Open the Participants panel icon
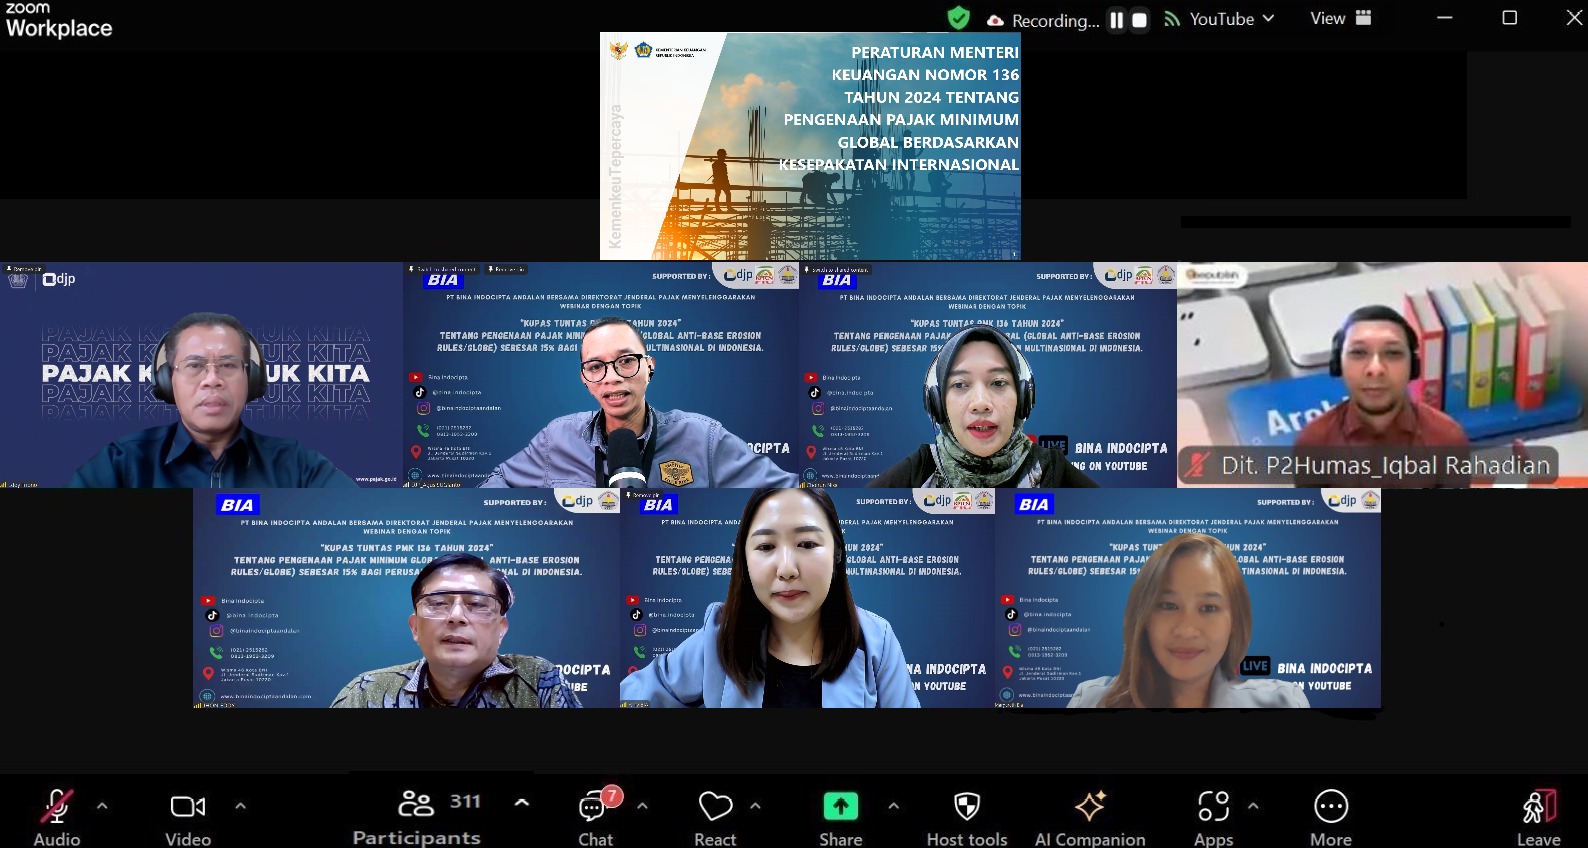Viewport: 1588px width, 848px height. [416, 803]
